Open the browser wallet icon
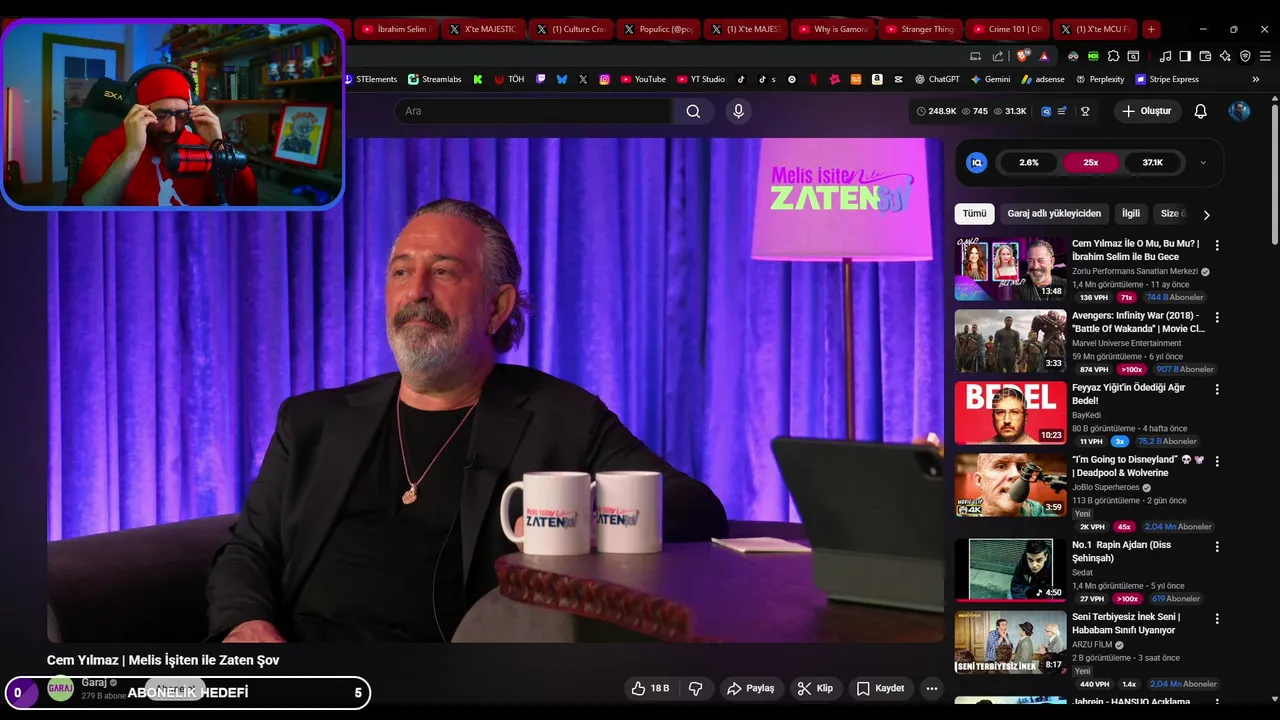Viewport: 1280px width, 720px height. click(x=1205, y=56)
